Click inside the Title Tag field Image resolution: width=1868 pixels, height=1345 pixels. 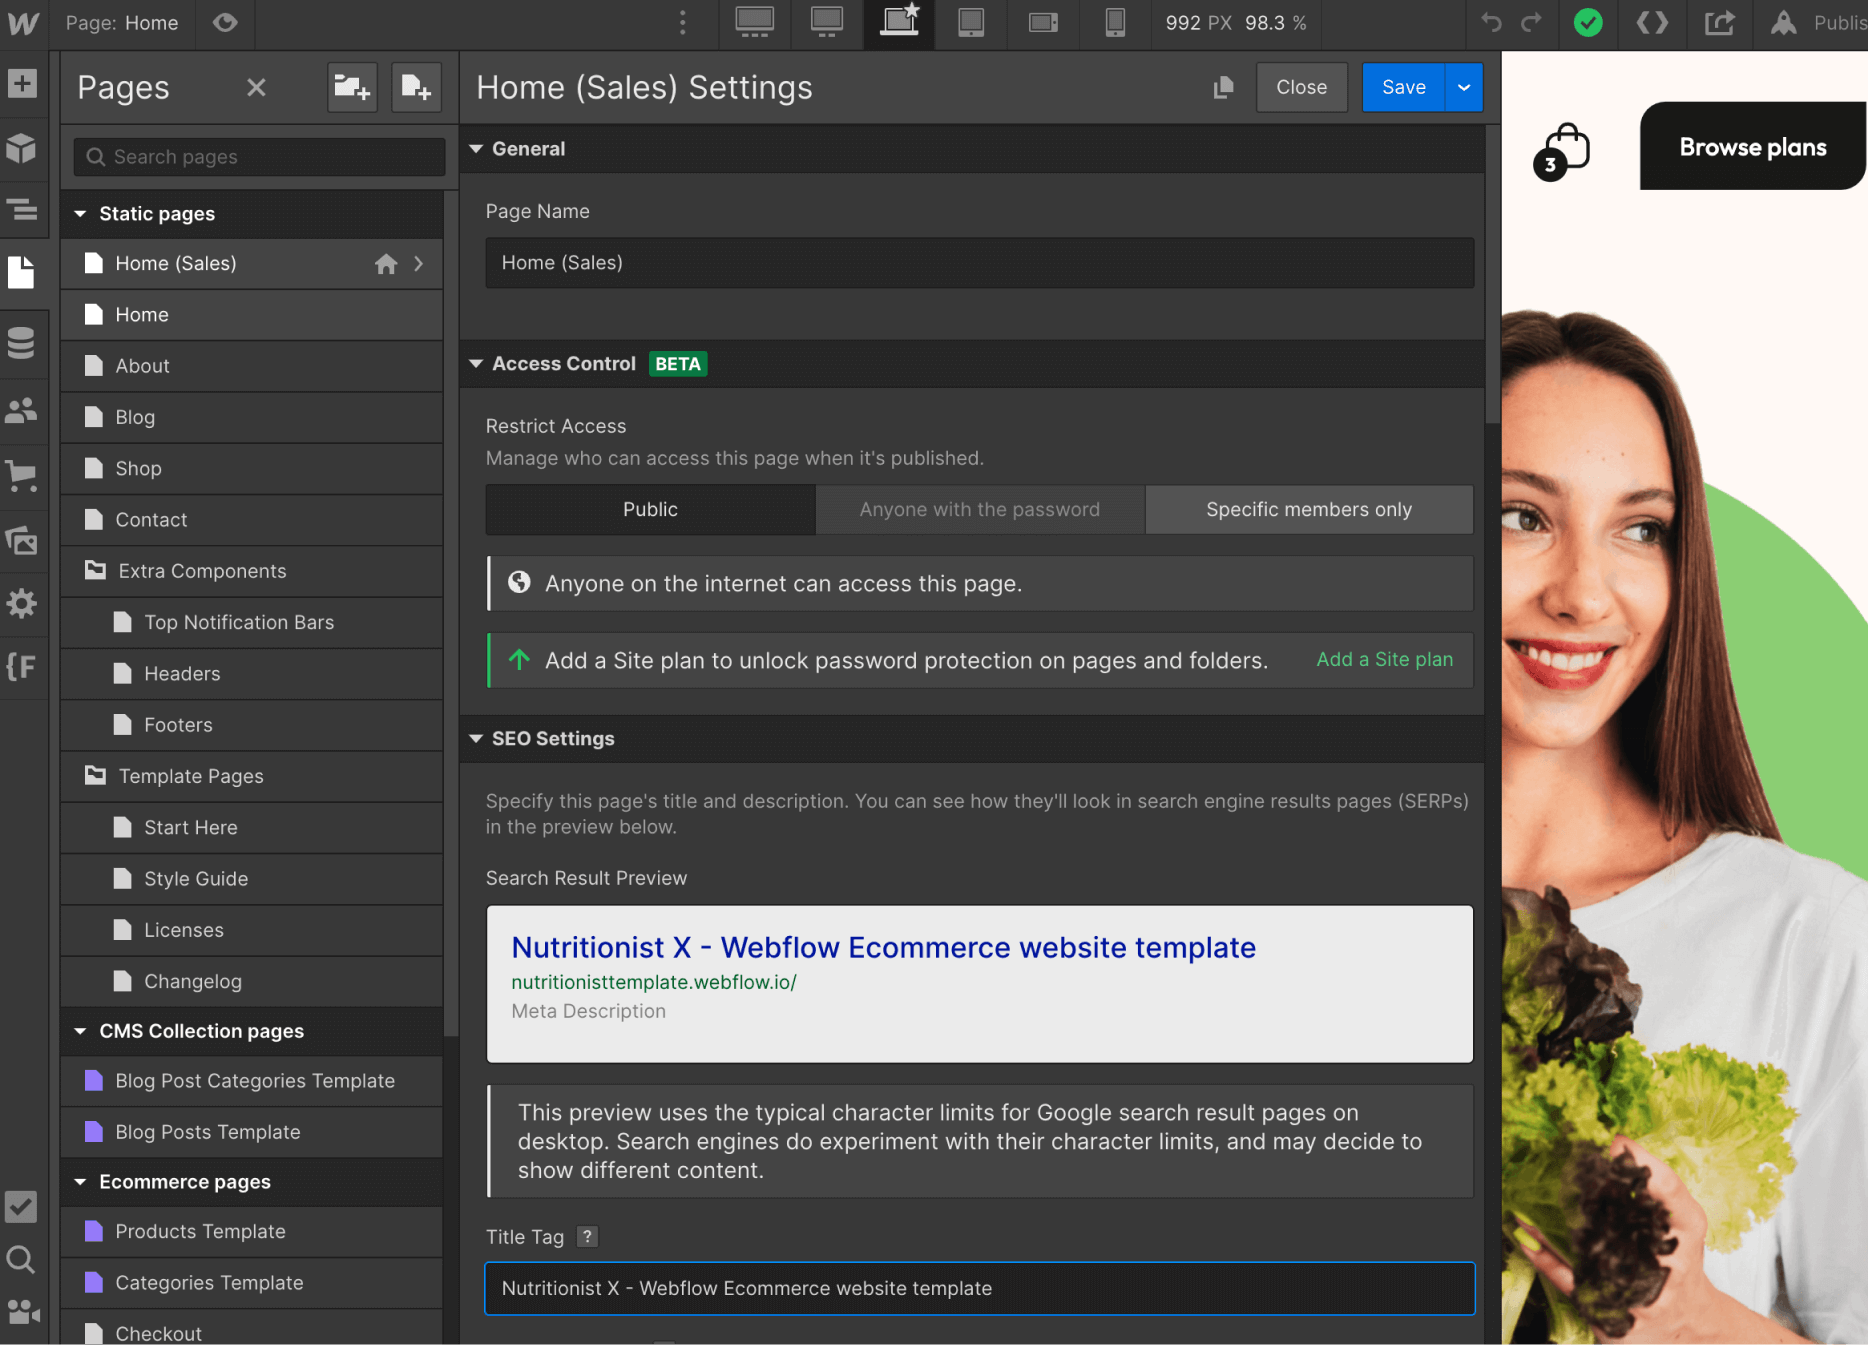tap(978, 1288)
